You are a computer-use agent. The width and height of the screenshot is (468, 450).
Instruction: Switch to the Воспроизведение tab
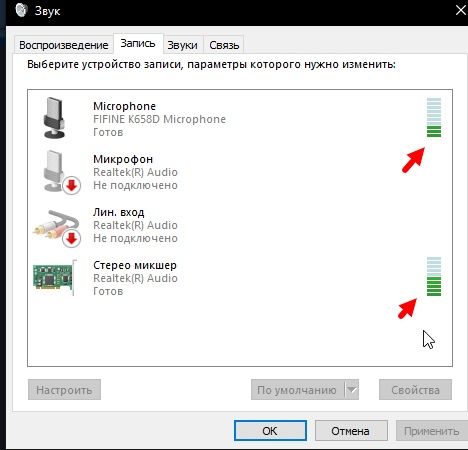pos(64,45)
